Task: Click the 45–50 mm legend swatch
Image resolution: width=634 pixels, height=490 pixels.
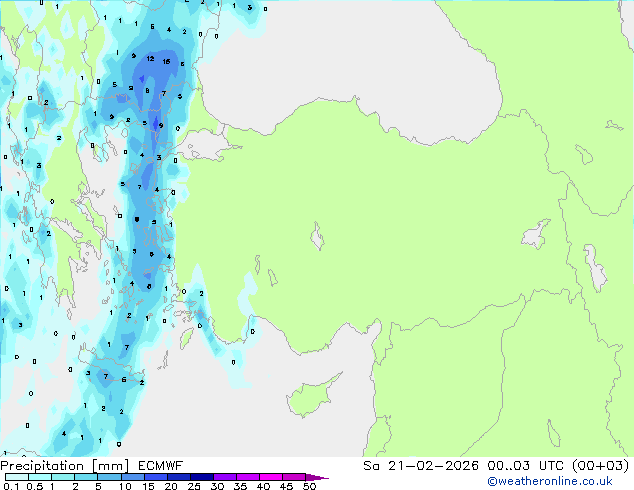Action: 294,477
